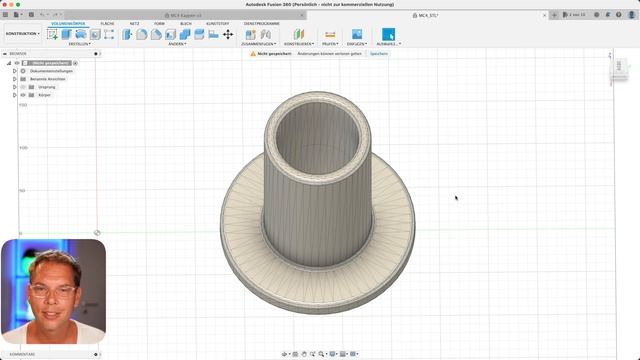
Task: Select the Extrude tool icon
Action: (x=67, y=34)
